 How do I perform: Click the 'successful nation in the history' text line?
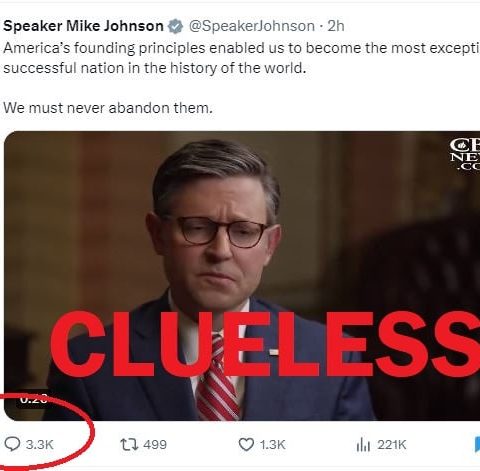(x=155, y=68)
